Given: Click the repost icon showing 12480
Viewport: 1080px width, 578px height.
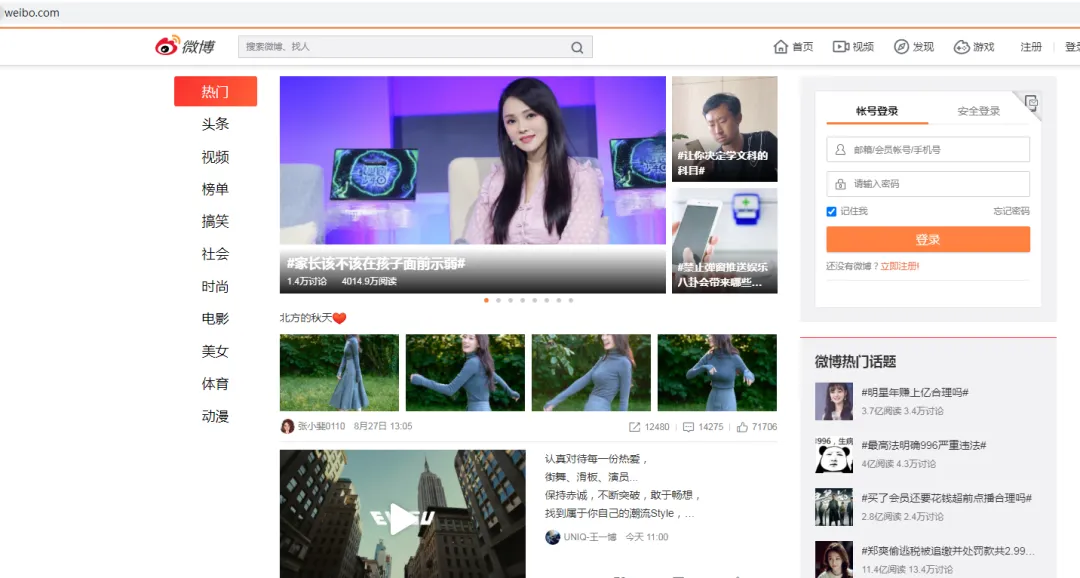Looking at the screenshot, I should [x=634, y=427].
